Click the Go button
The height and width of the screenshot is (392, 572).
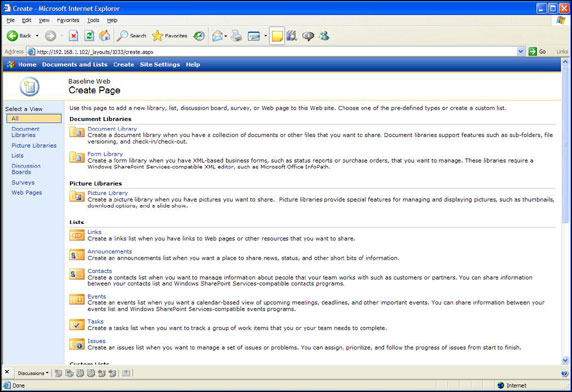click(538, 52)
